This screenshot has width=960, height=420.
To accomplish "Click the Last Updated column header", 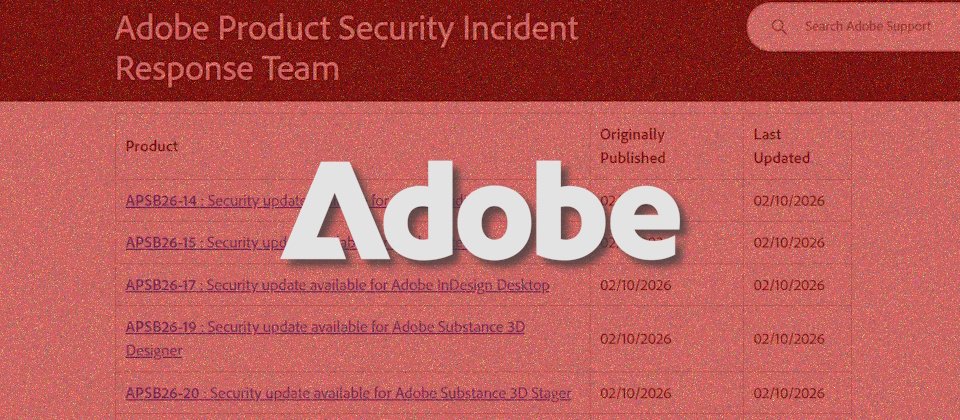I will coord(782,146).
